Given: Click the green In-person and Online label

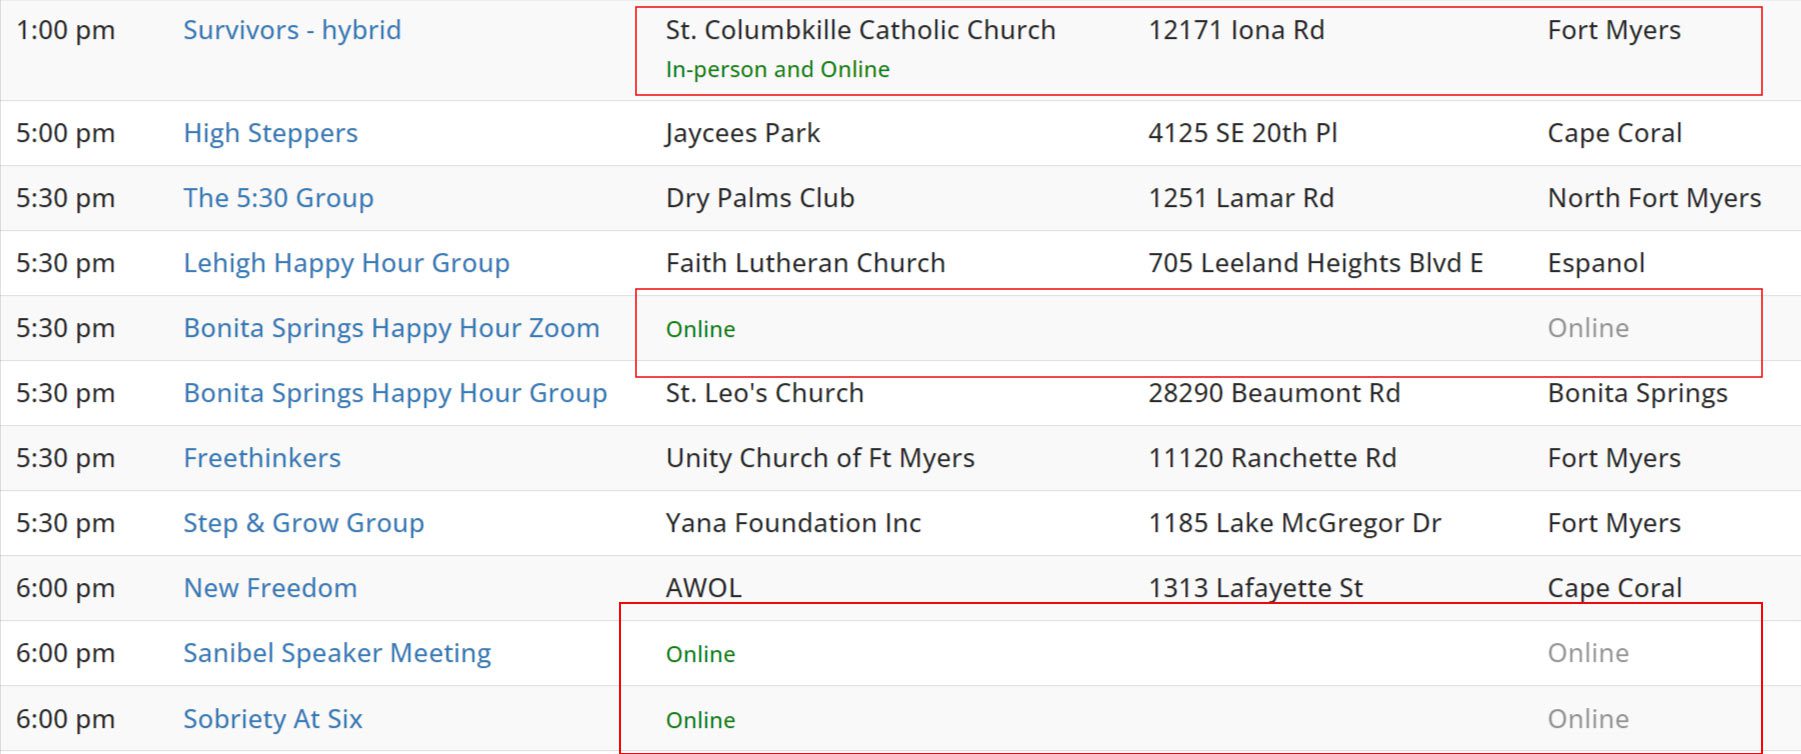Looking at the screenshot, I should (x=777, y=69).
